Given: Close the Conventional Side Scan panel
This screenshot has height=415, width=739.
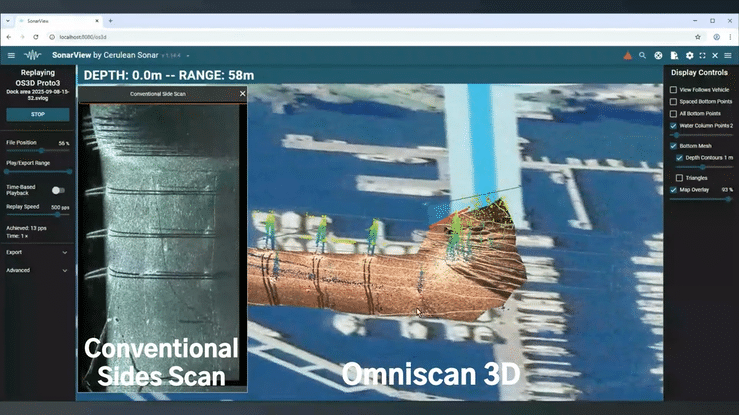Looking at the screenshot, I should click(242, 94).
